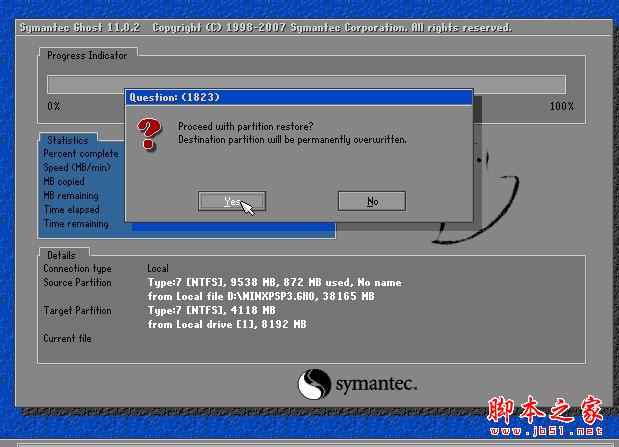Click the red question mark icon

coord(149,134)
